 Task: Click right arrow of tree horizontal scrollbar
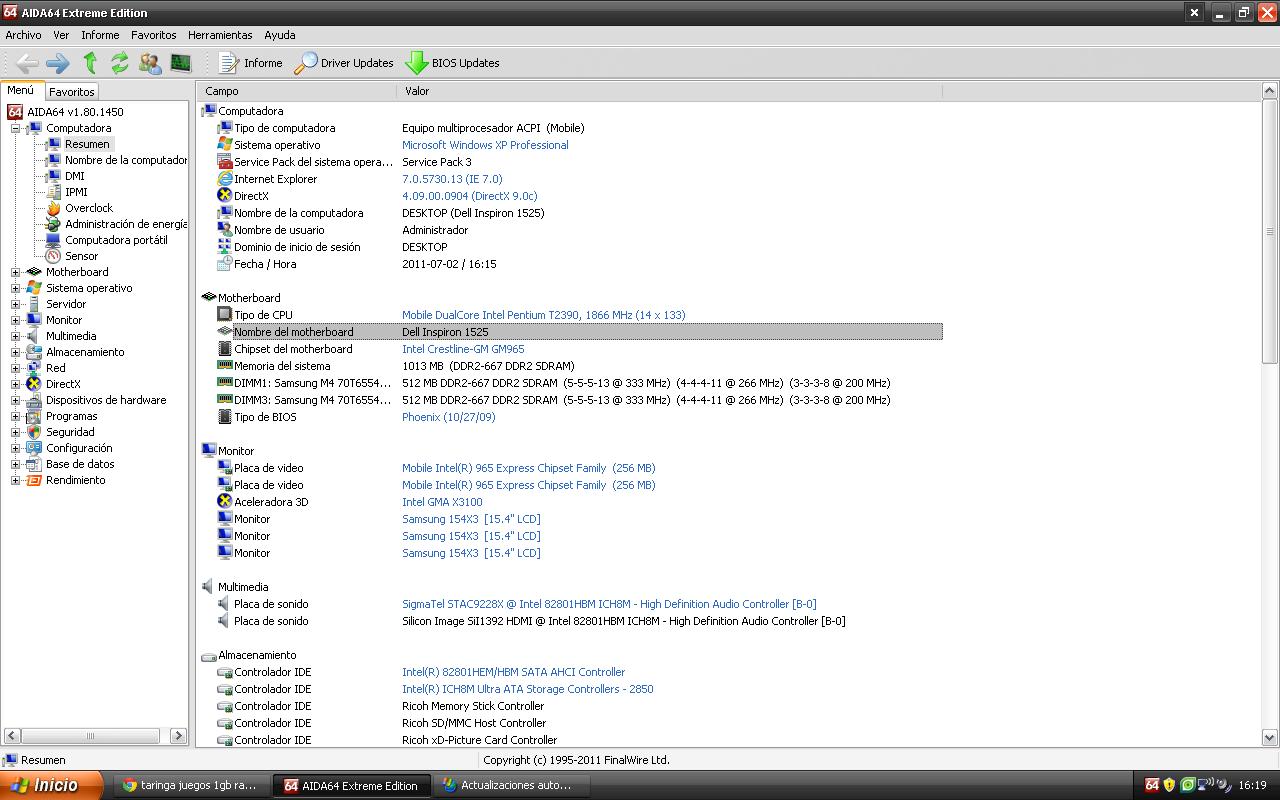[x=178, y=736]
